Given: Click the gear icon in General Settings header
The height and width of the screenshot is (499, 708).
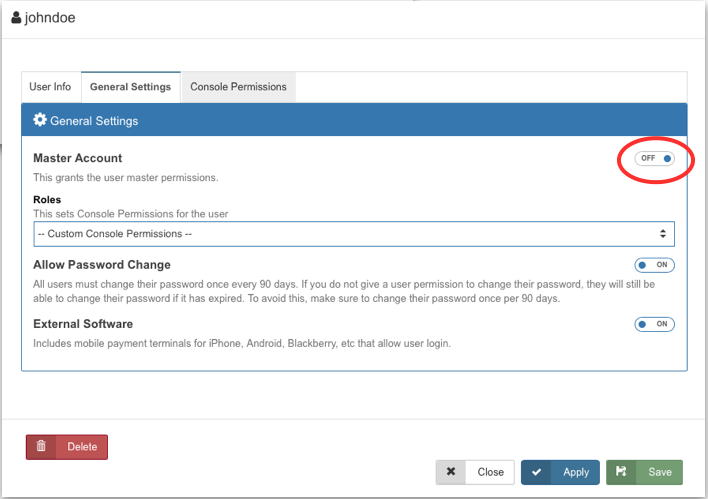Looking at the screenshot, I should (40, 120).
